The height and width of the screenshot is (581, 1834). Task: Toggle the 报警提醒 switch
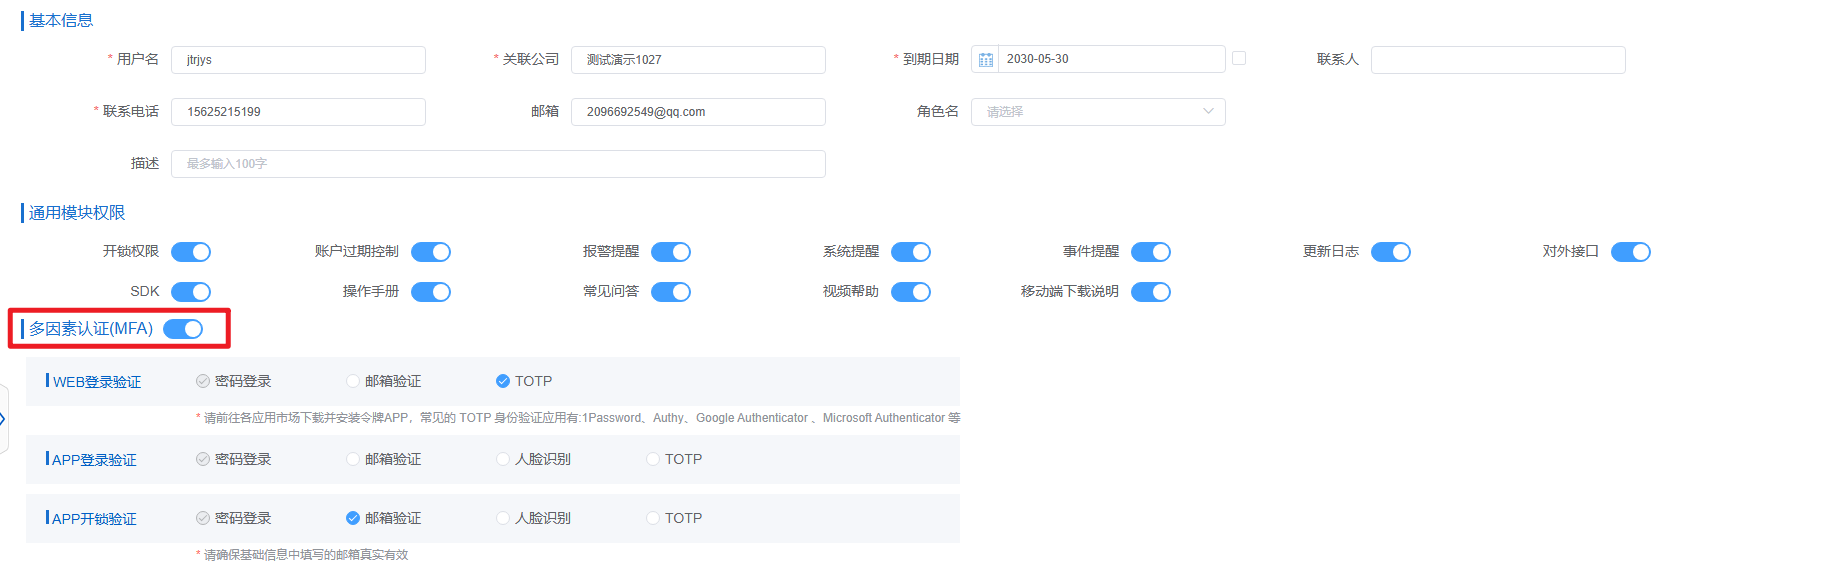[x=671, y=252]
